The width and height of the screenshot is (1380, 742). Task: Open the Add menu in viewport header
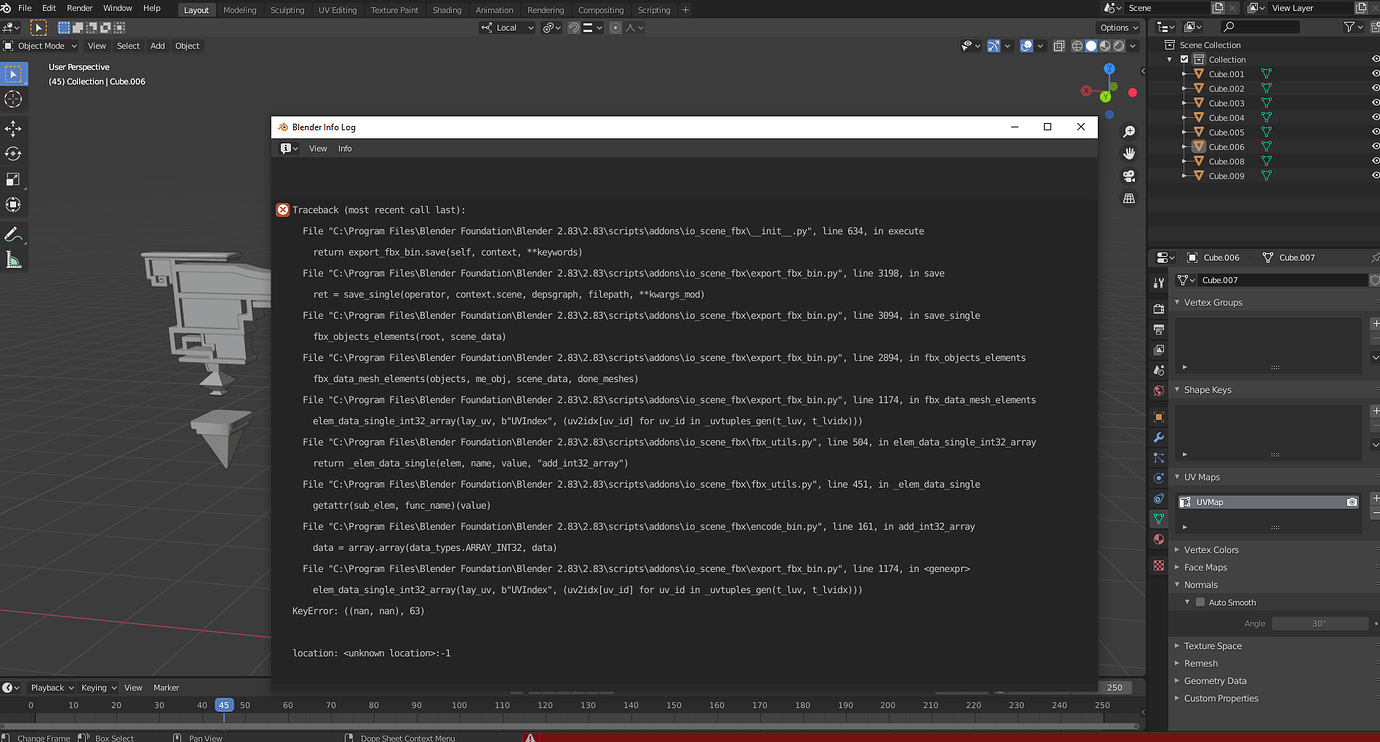(158, 46)
